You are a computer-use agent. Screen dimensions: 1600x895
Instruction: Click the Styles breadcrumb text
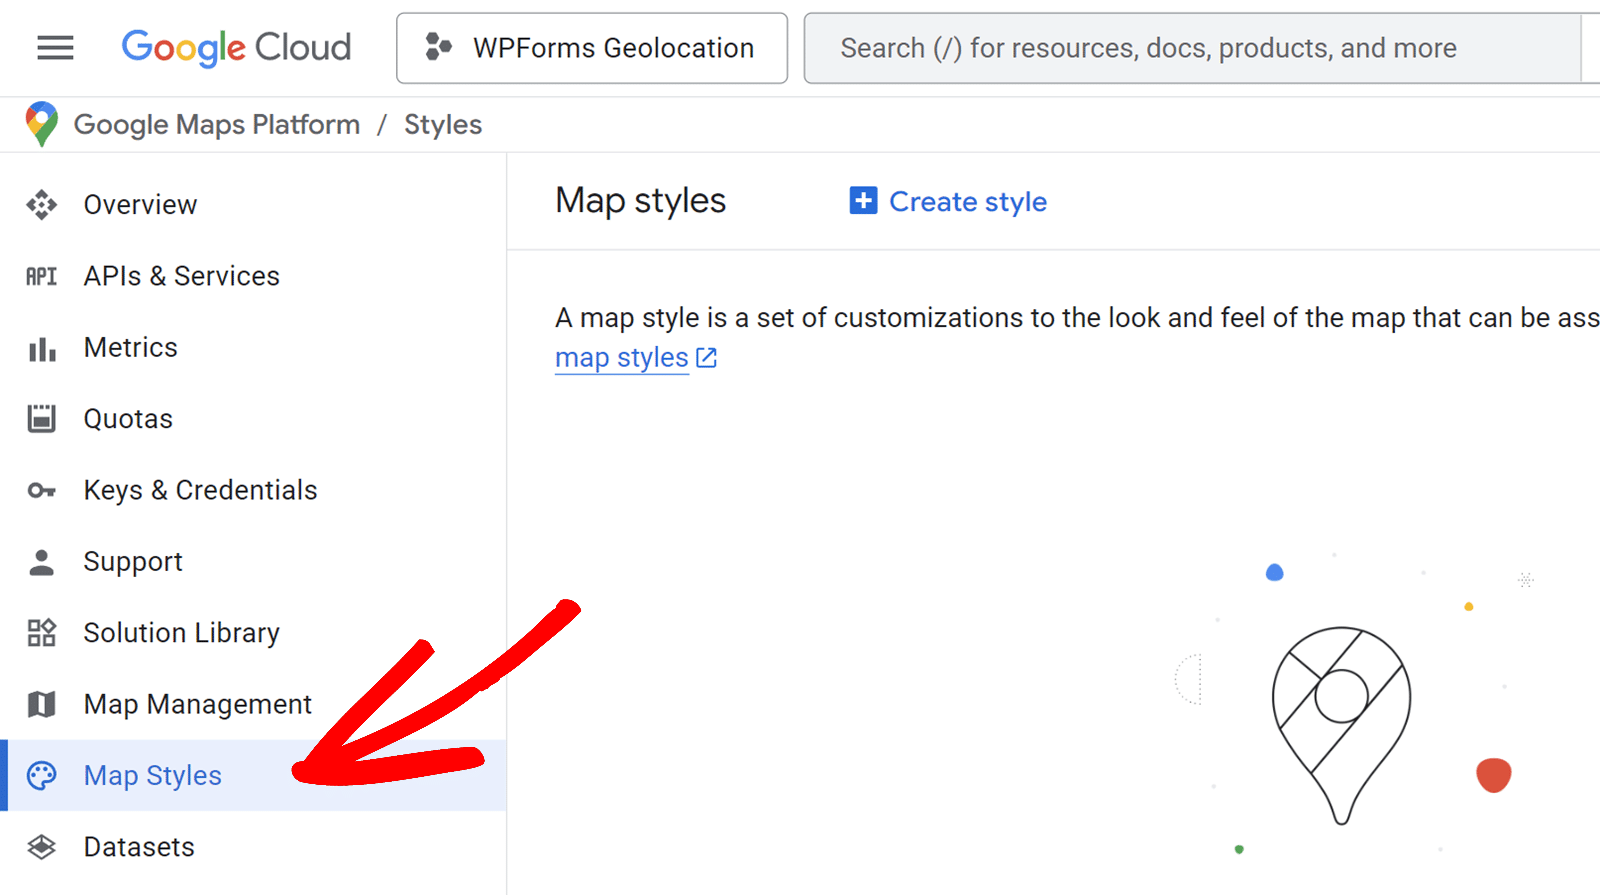[x=443, y=124]
